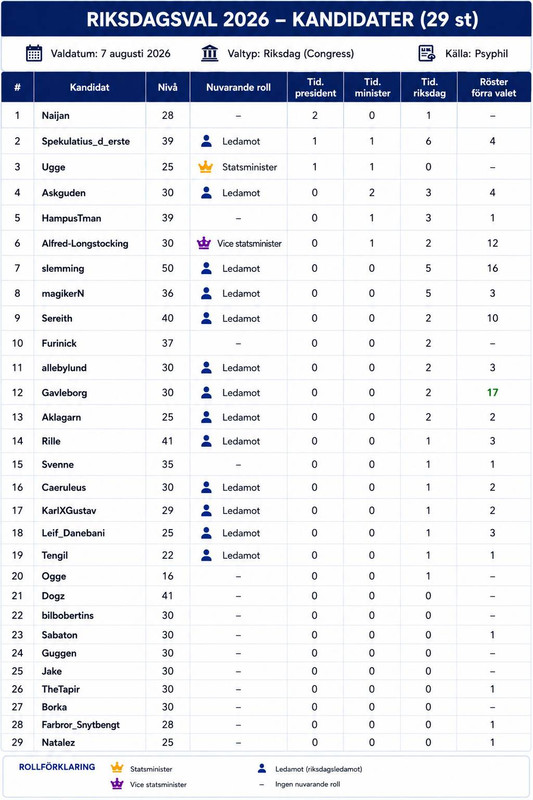Click the source document icon beside Källa
Viewport: 533px width, 800px height.
point(427,53)
